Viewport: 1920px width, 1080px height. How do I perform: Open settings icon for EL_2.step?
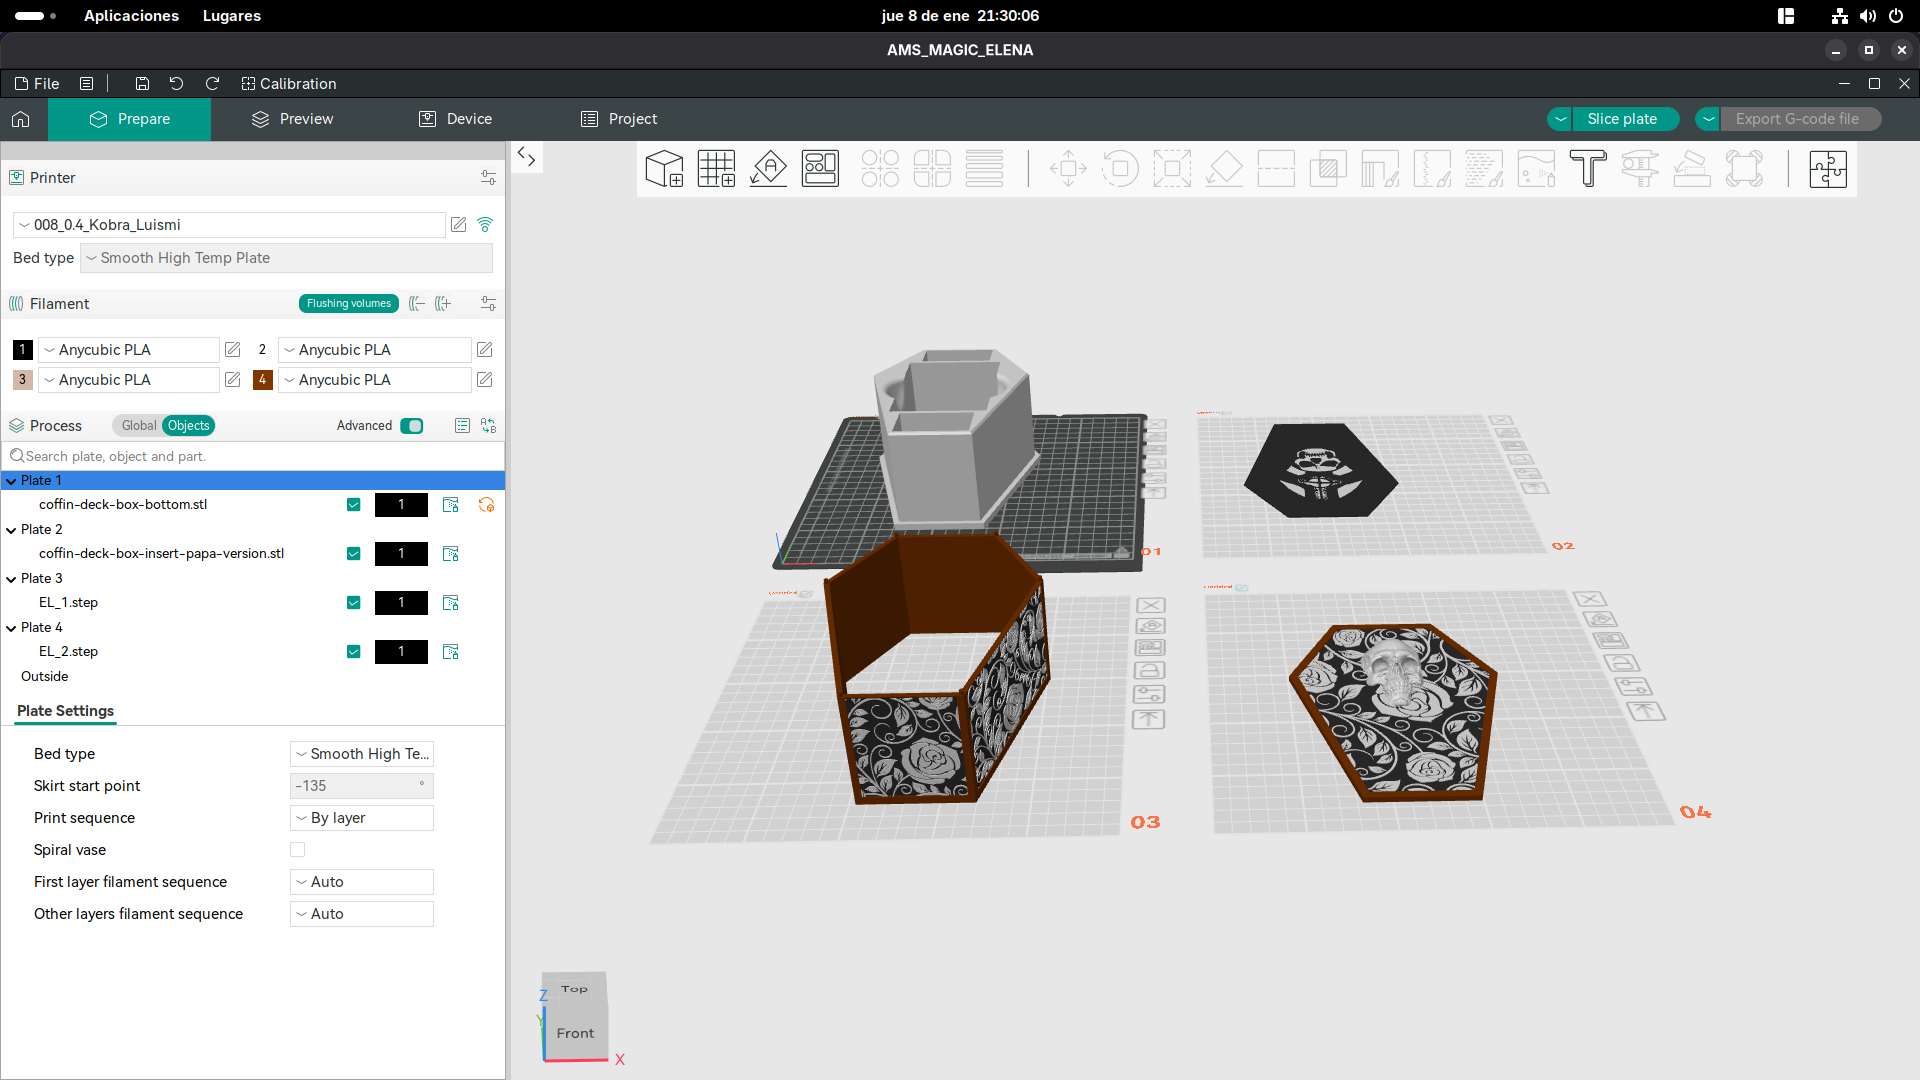[451, 652]
